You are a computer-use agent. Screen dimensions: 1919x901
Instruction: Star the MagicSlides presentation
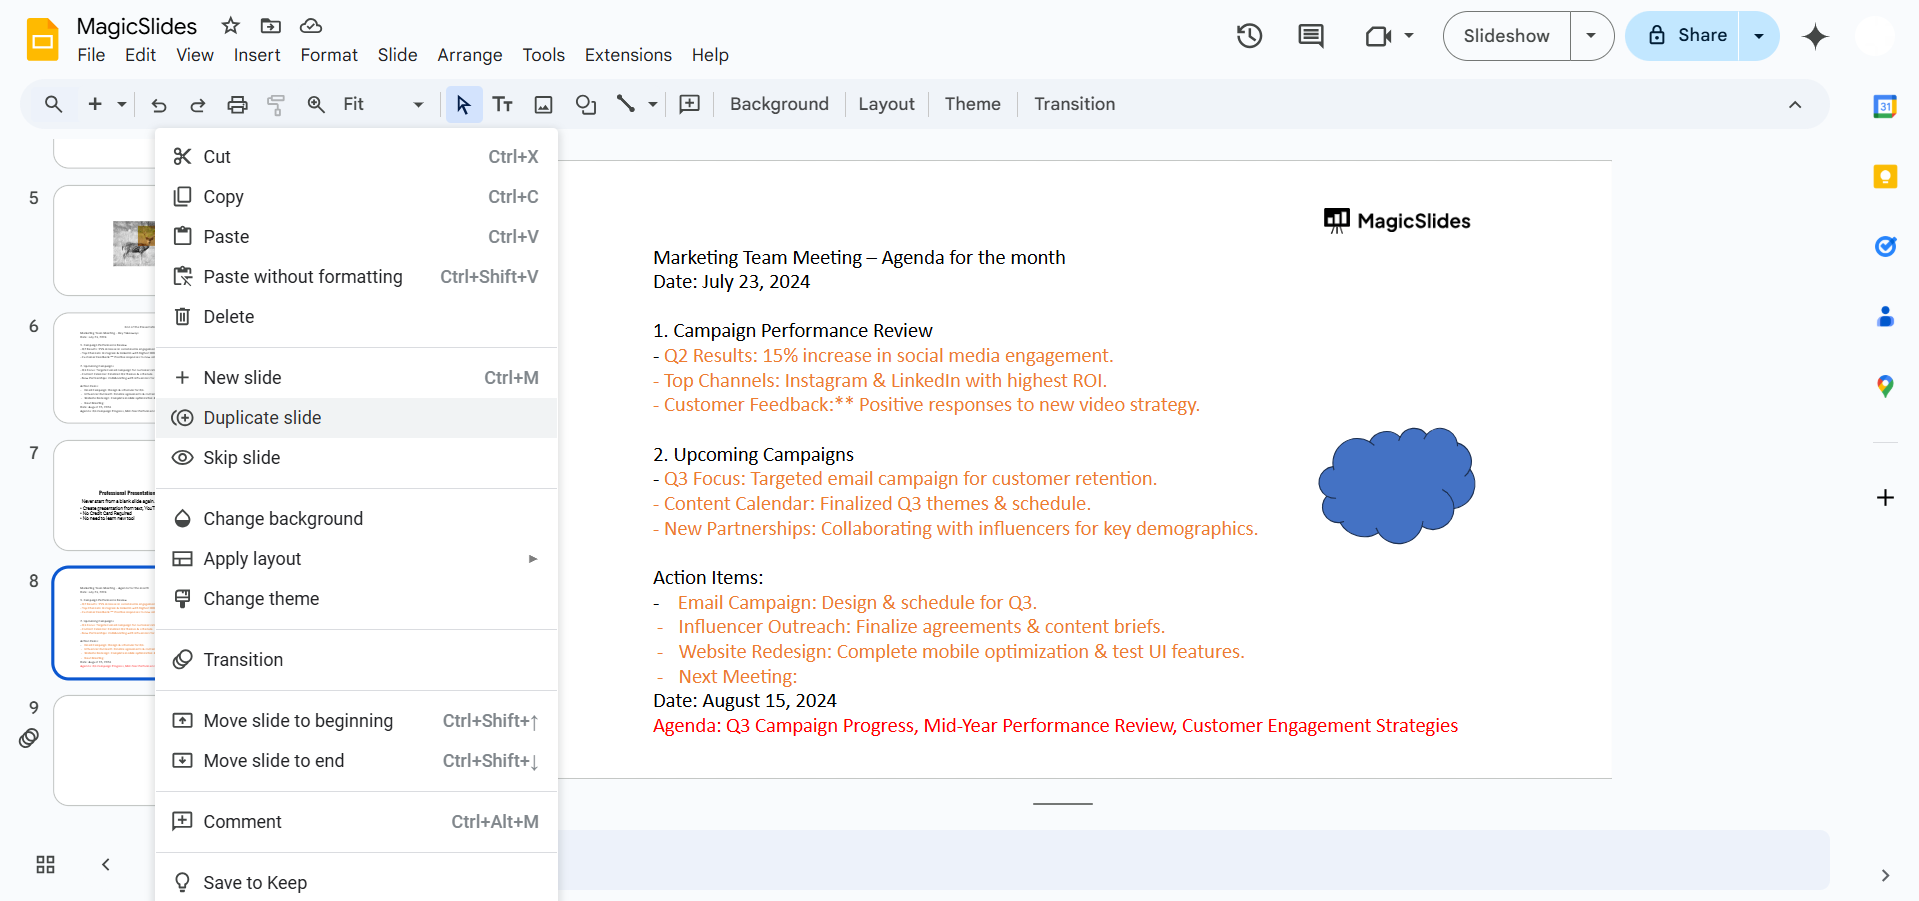point(231,26)
